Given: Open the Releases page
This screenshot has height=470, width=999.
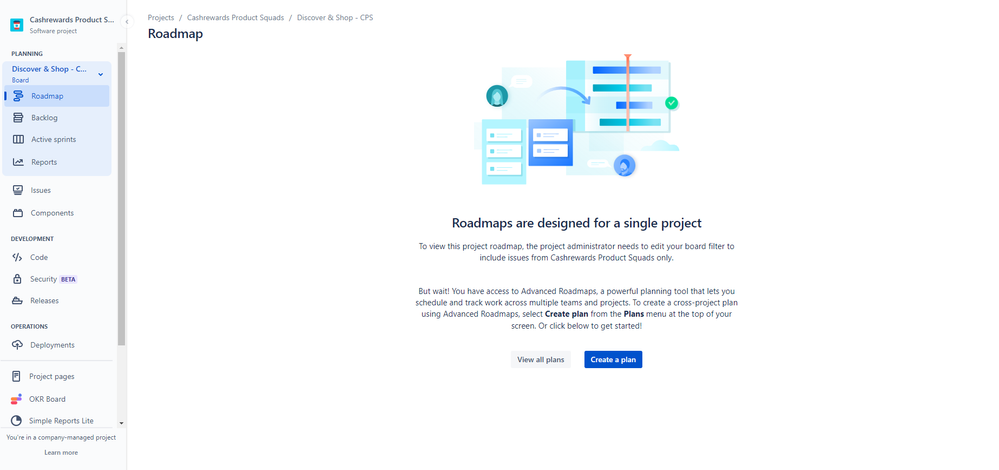Looking at the screenshot, I should (x=57, y=301).
